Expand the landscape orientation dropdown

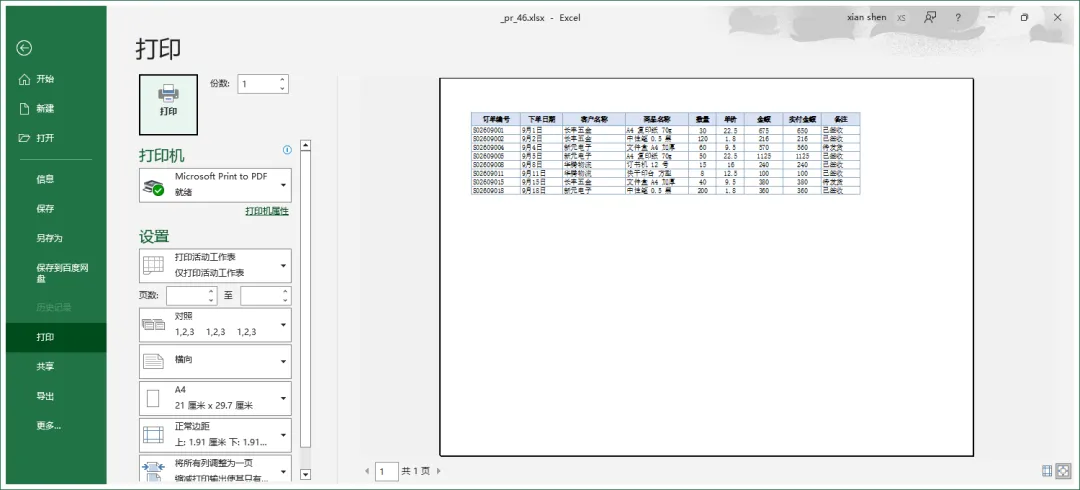click(x=215, y=361)
